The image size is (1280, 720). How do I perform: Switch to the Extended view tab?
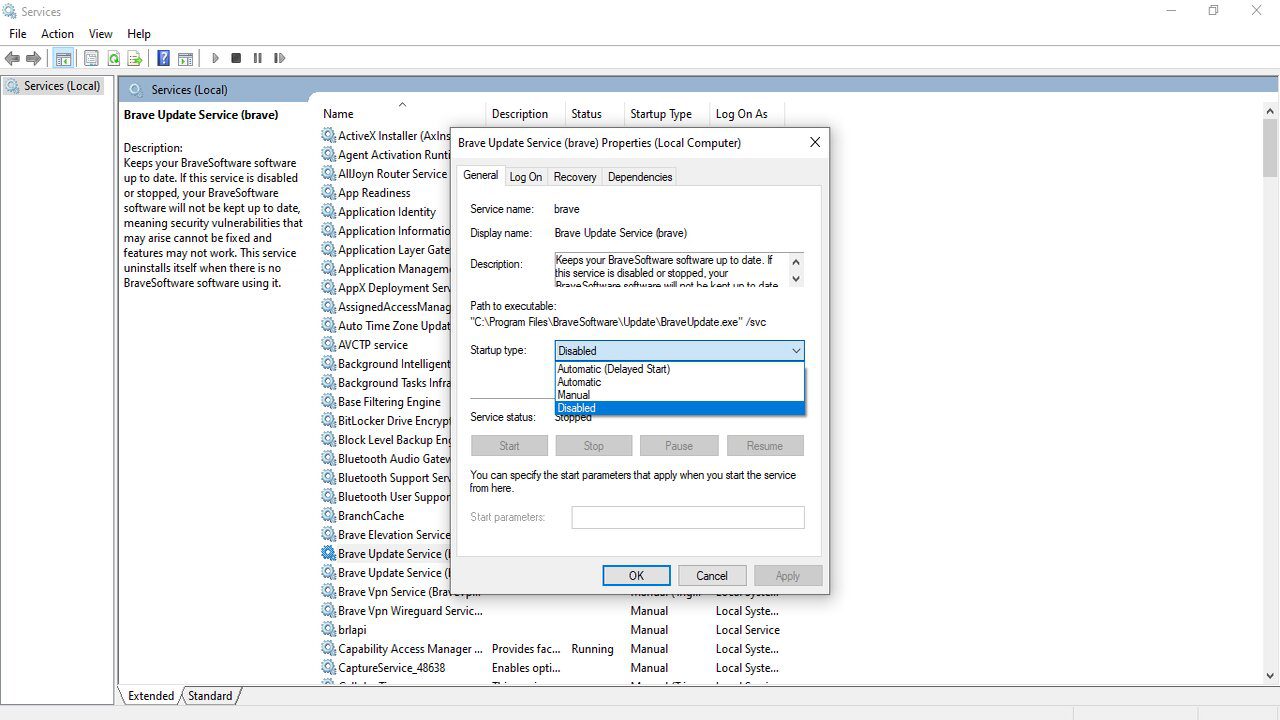151,696
